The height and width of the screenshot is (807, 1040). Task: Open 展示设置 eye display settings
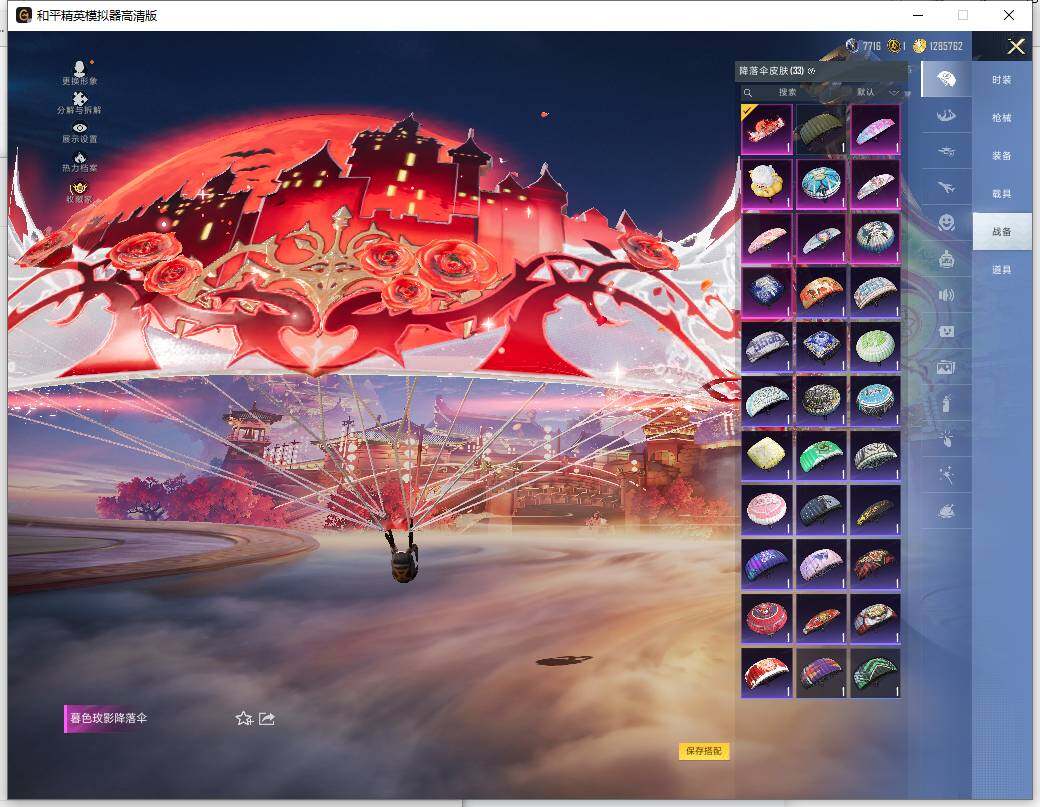click(x=80, y=131)
